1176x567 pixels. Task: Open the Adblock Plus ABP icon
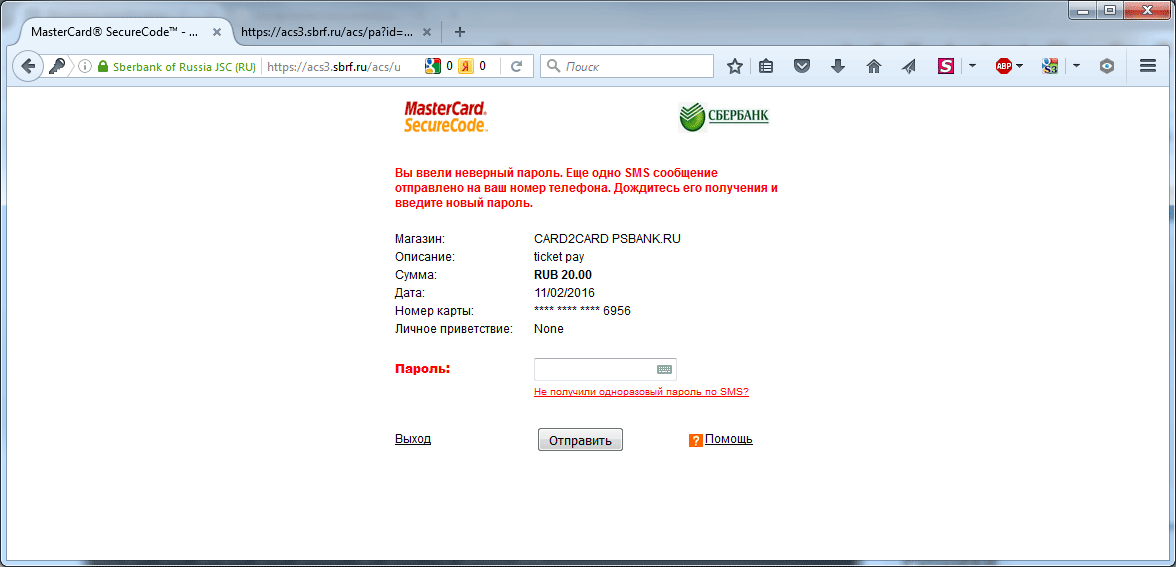1004,66
